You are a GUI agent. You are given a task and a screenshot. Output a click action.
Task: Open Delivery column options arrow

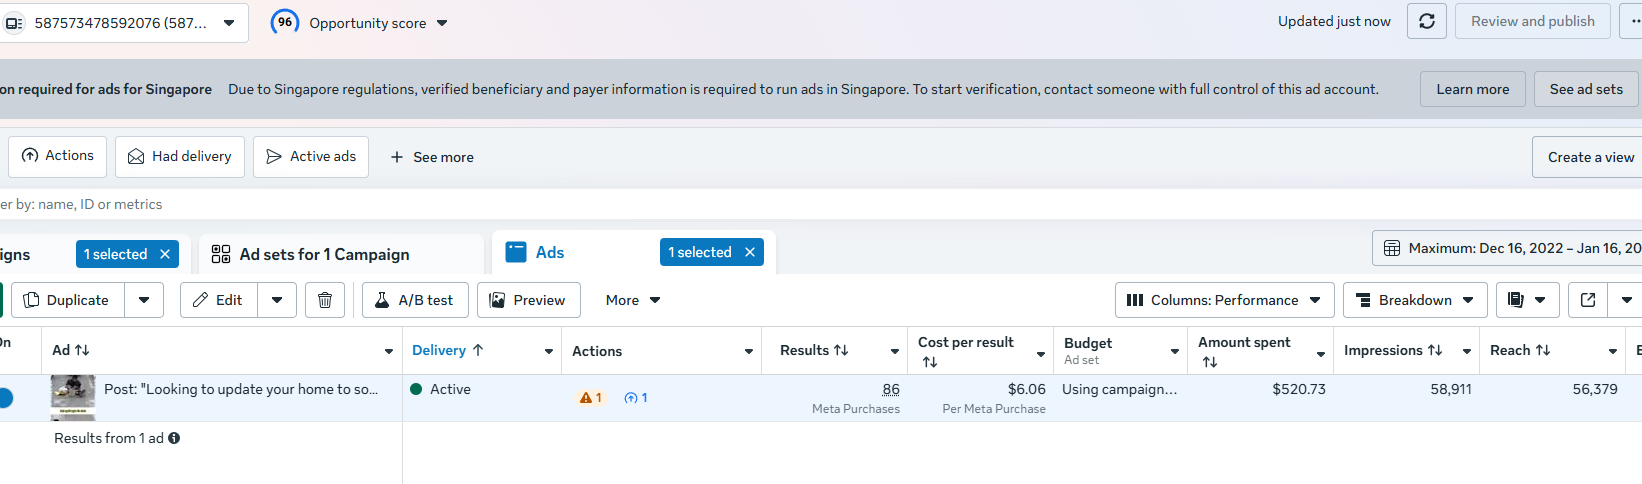click(549, 351)
